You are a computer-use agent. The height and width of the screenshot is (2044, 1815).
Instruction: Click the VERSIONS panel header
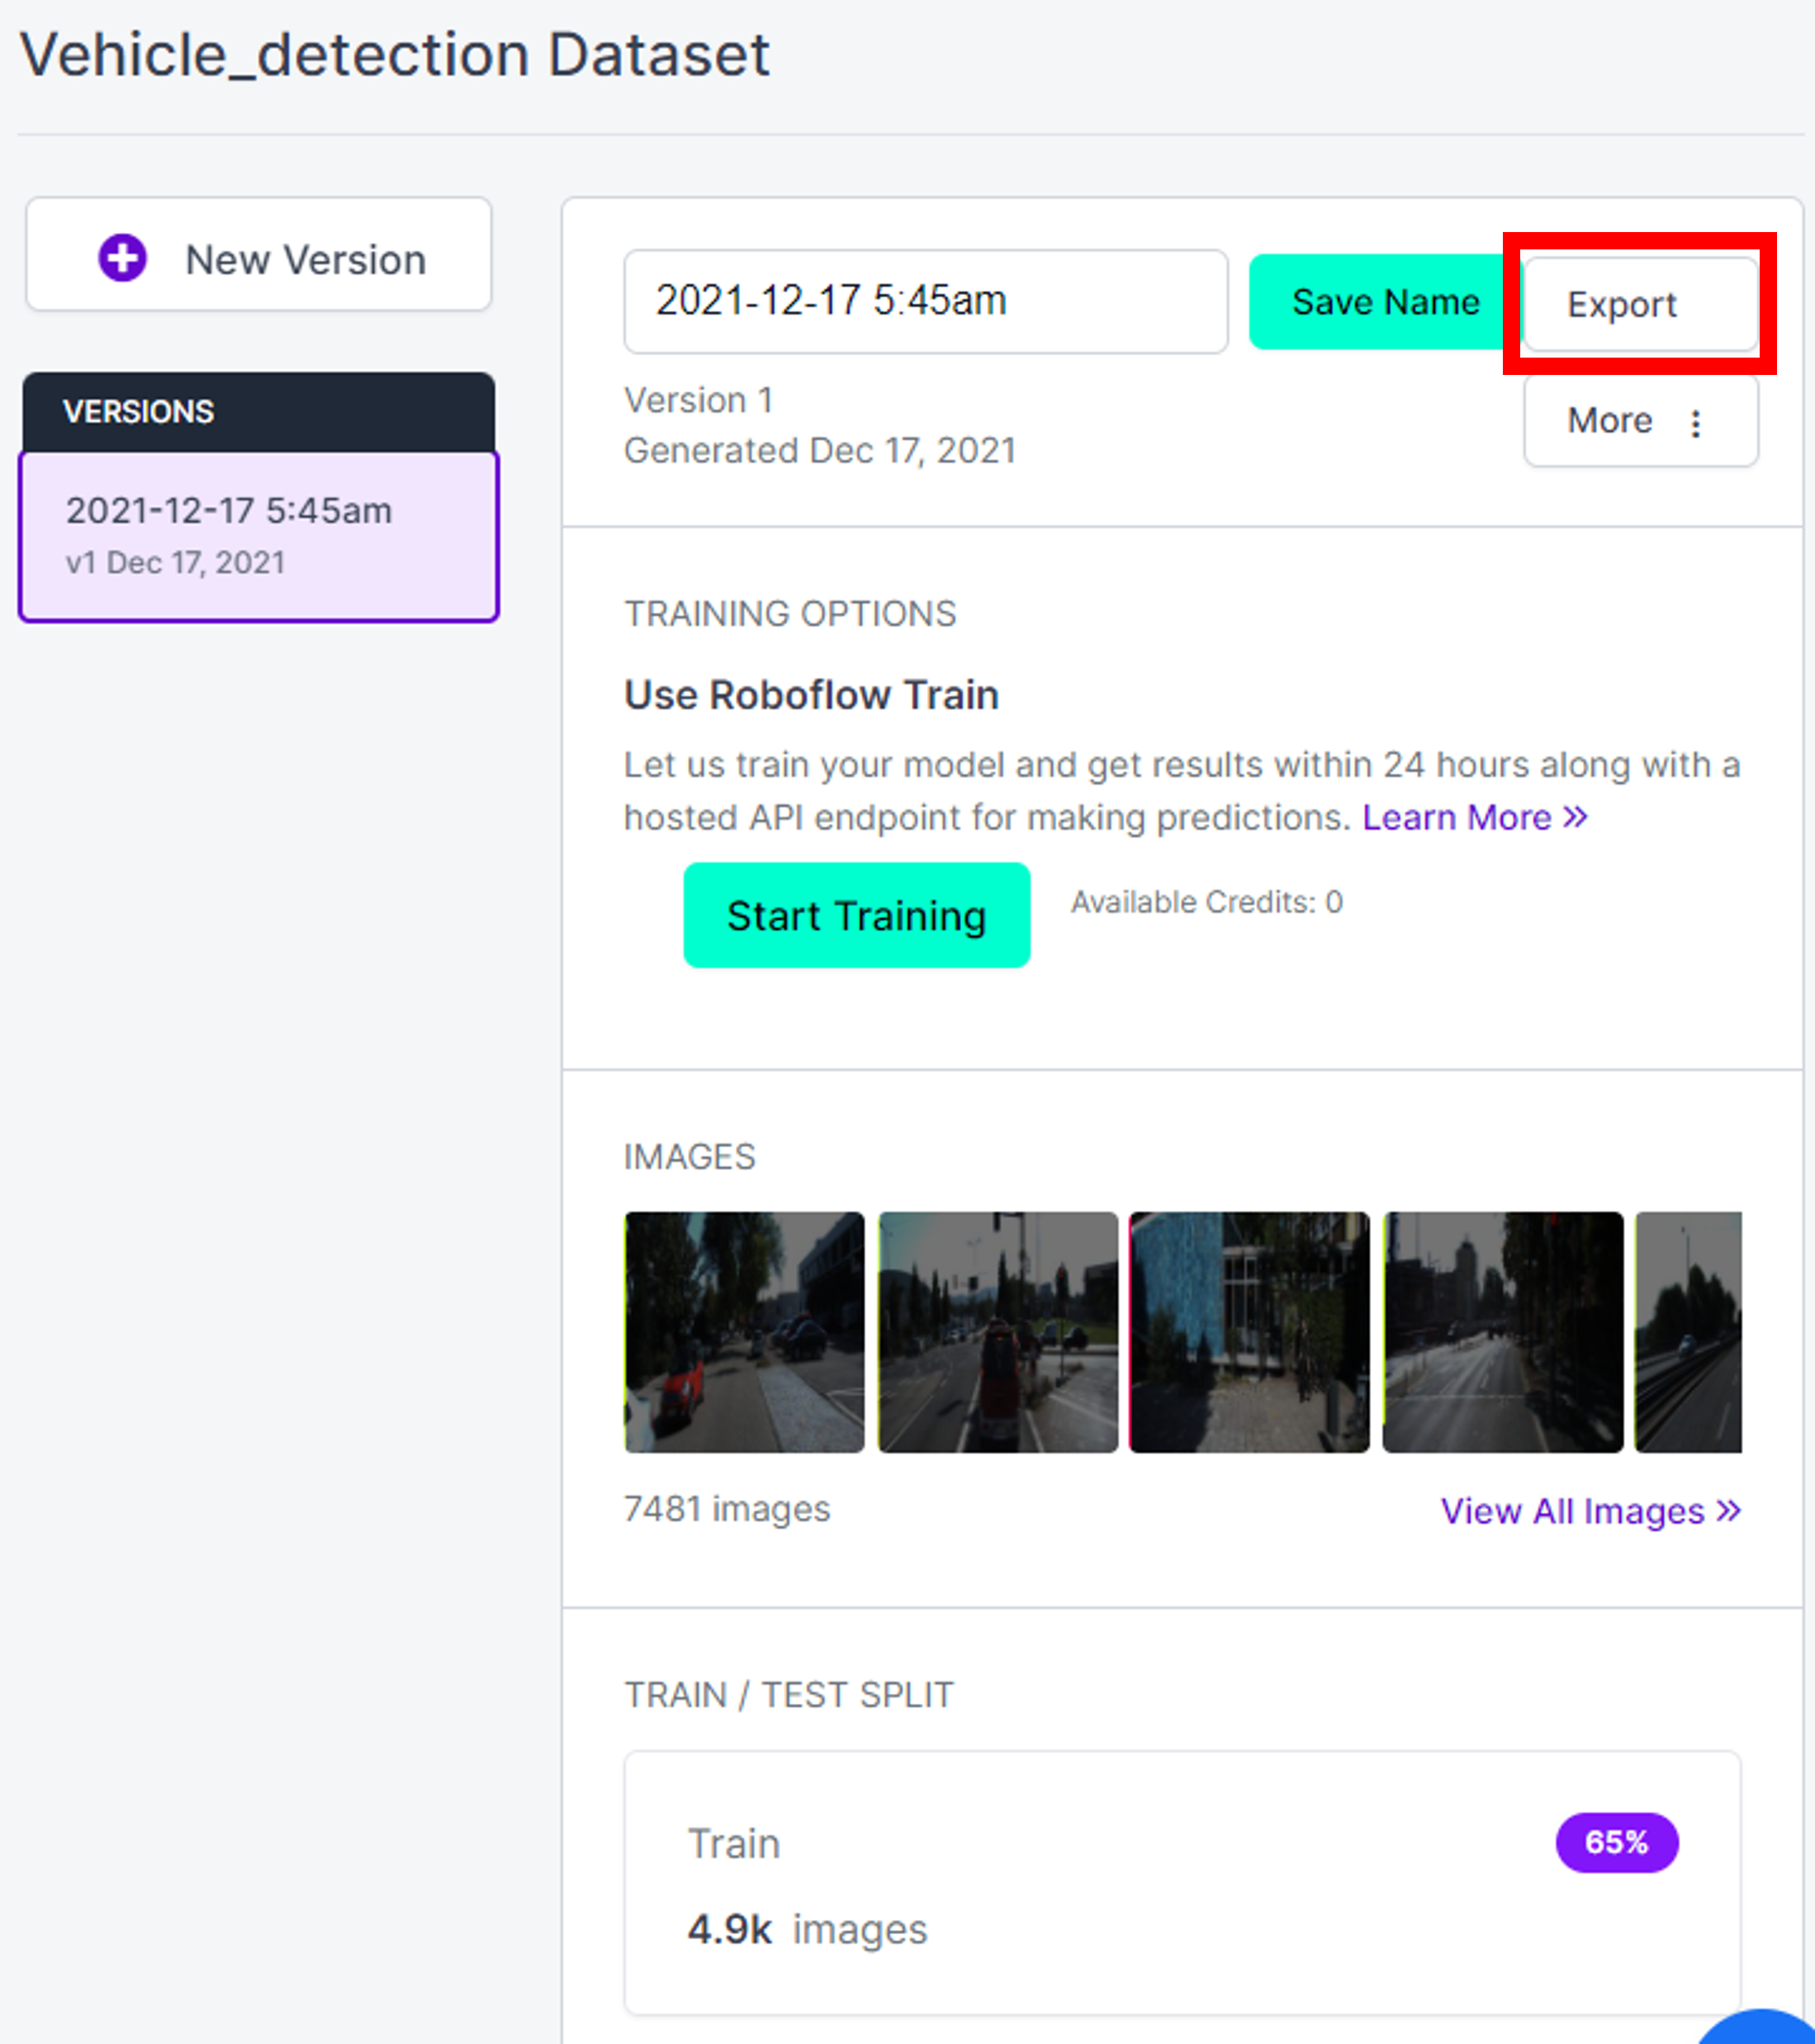259,411
